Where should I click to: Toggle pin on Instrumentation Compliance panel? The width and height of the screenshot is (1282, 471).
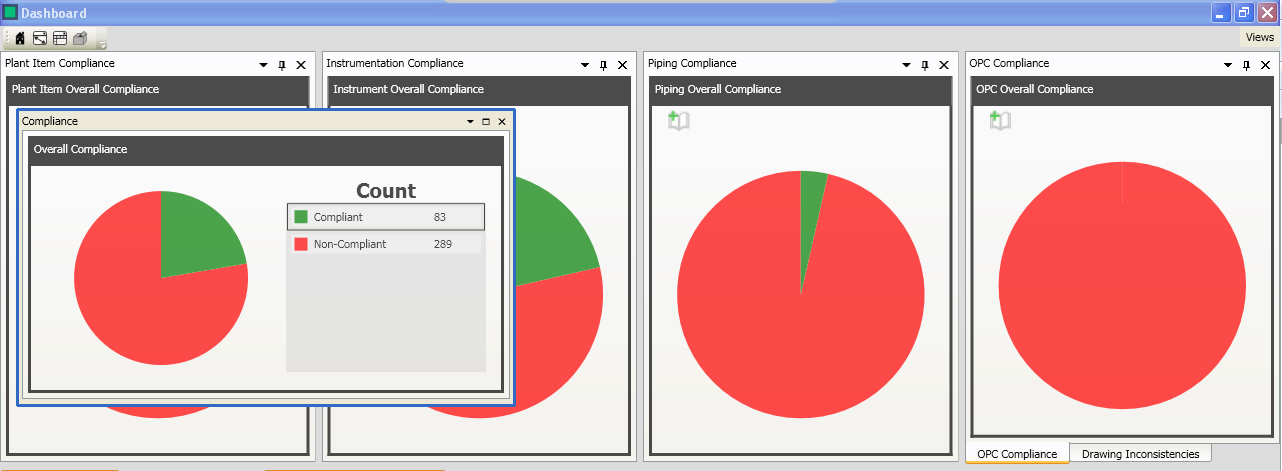(603, 65)
